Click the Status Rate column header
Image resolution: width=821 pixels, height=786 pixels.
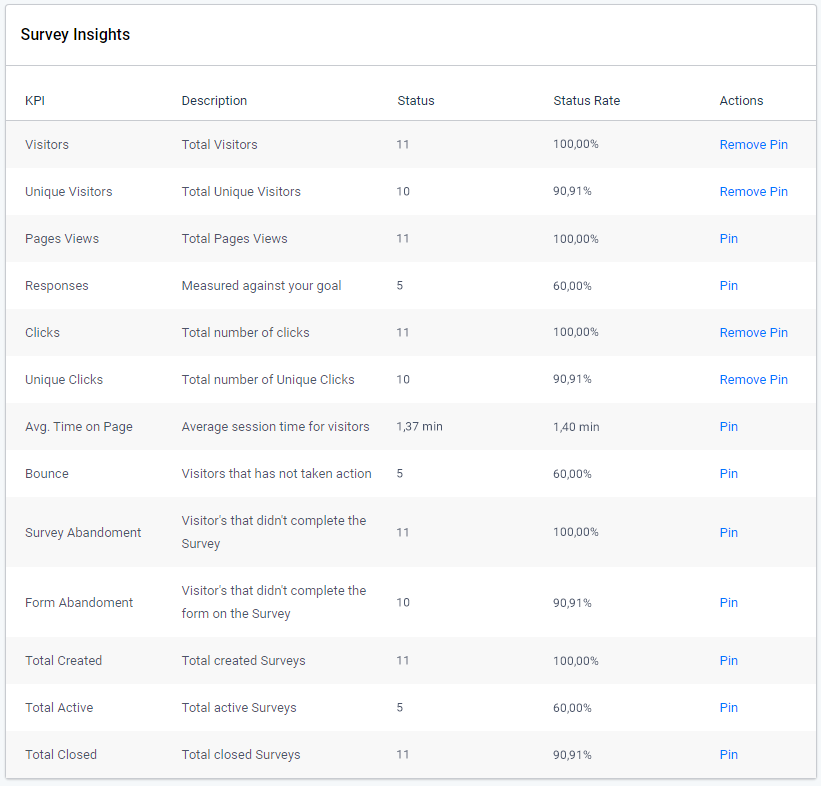(x=586, y=100)
